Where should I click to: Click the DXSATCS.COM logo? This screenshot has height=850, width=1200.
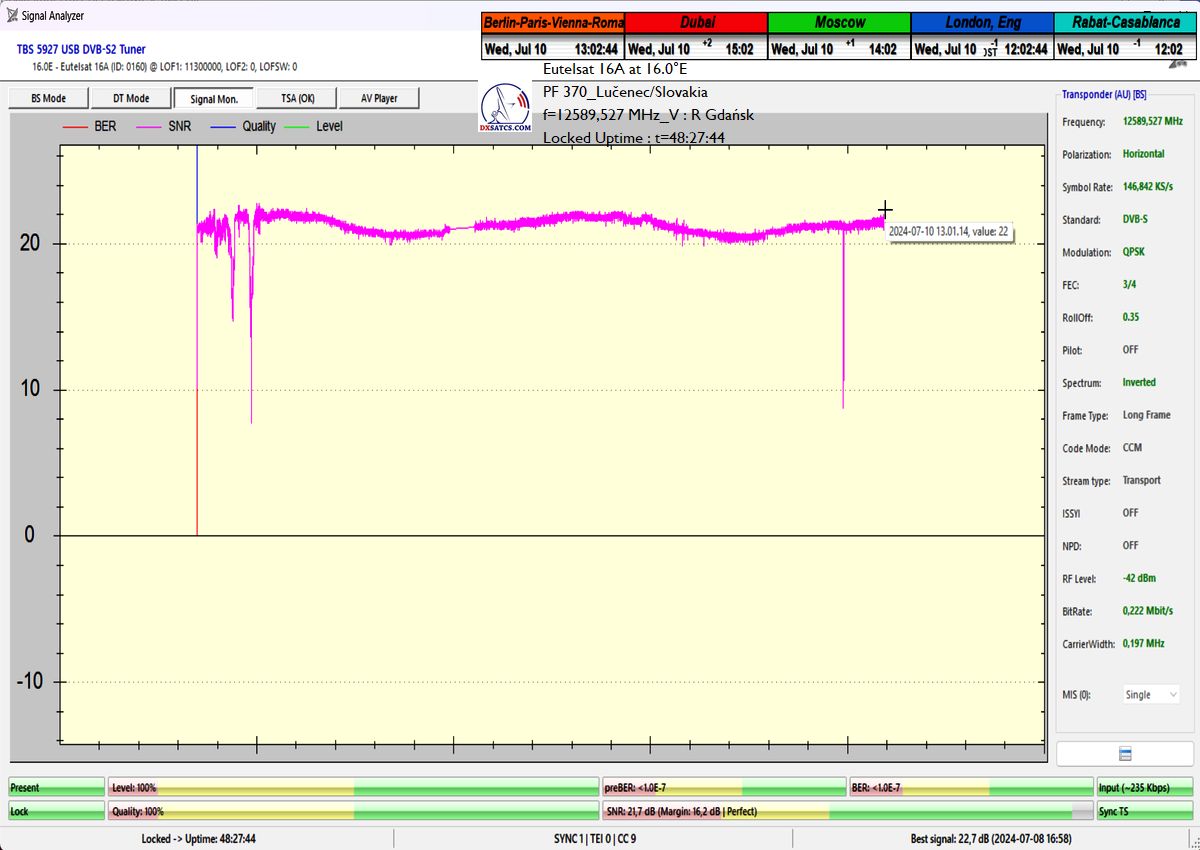pos(505,108)
